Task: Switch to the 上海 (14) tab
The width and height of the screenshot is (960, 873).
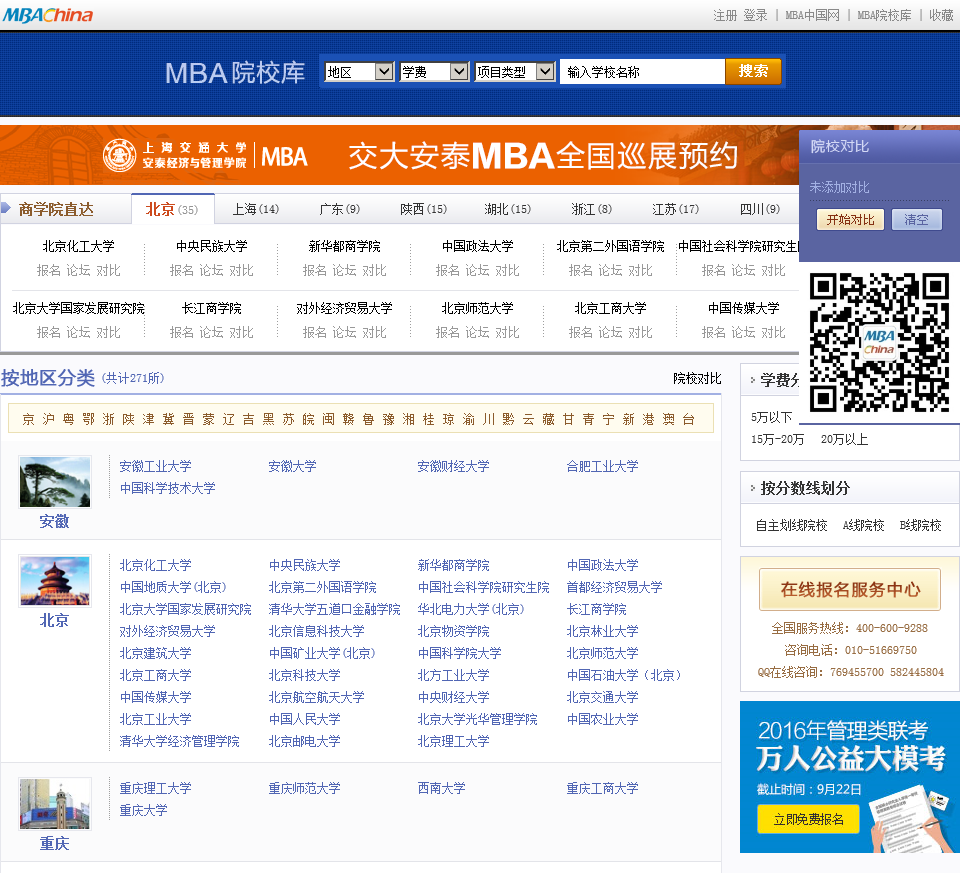Action: 256,209
